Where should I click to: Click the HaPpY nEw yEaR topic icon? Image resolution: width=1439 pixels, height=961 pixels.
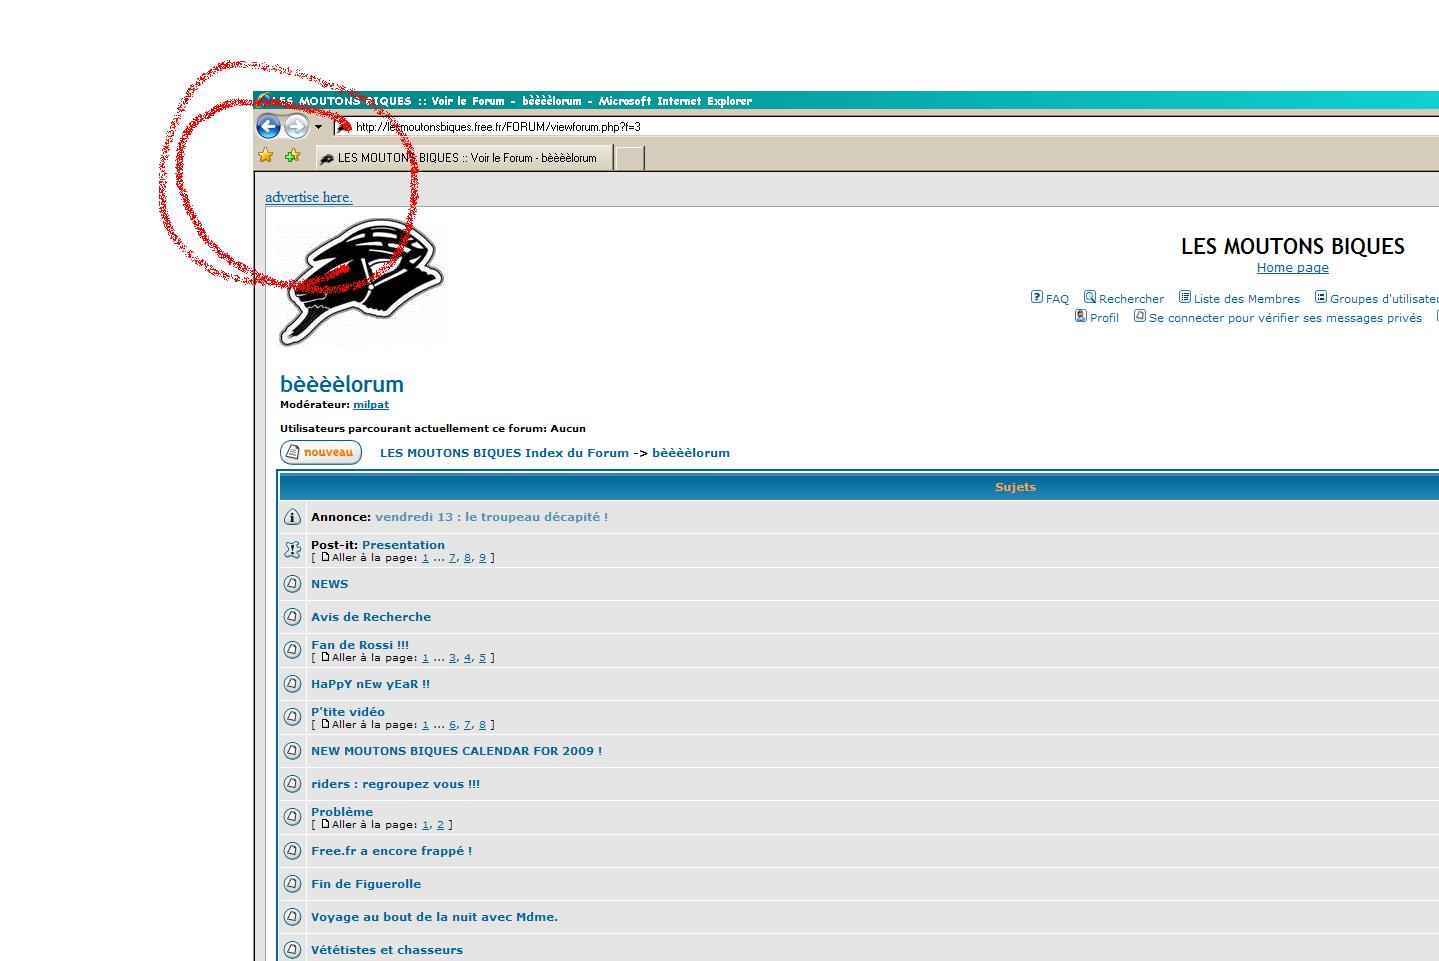[292, 684]
